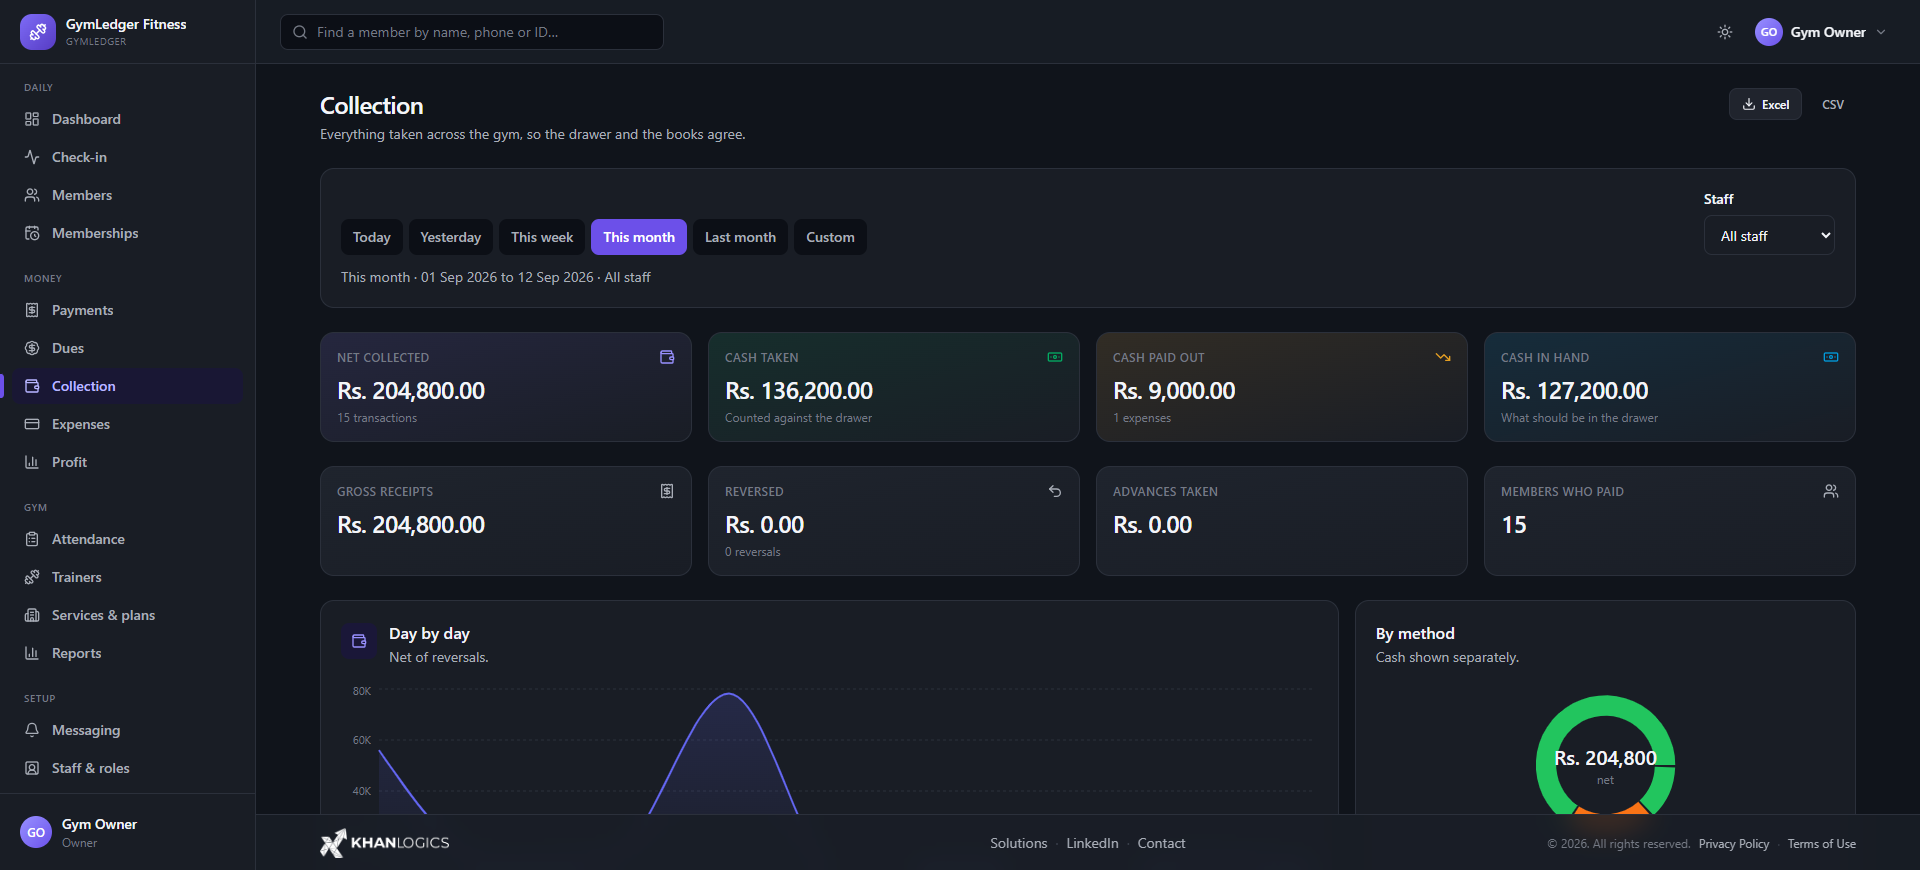Click the Dues sidebar icon

pyautogui.click(x=32, y=348)
